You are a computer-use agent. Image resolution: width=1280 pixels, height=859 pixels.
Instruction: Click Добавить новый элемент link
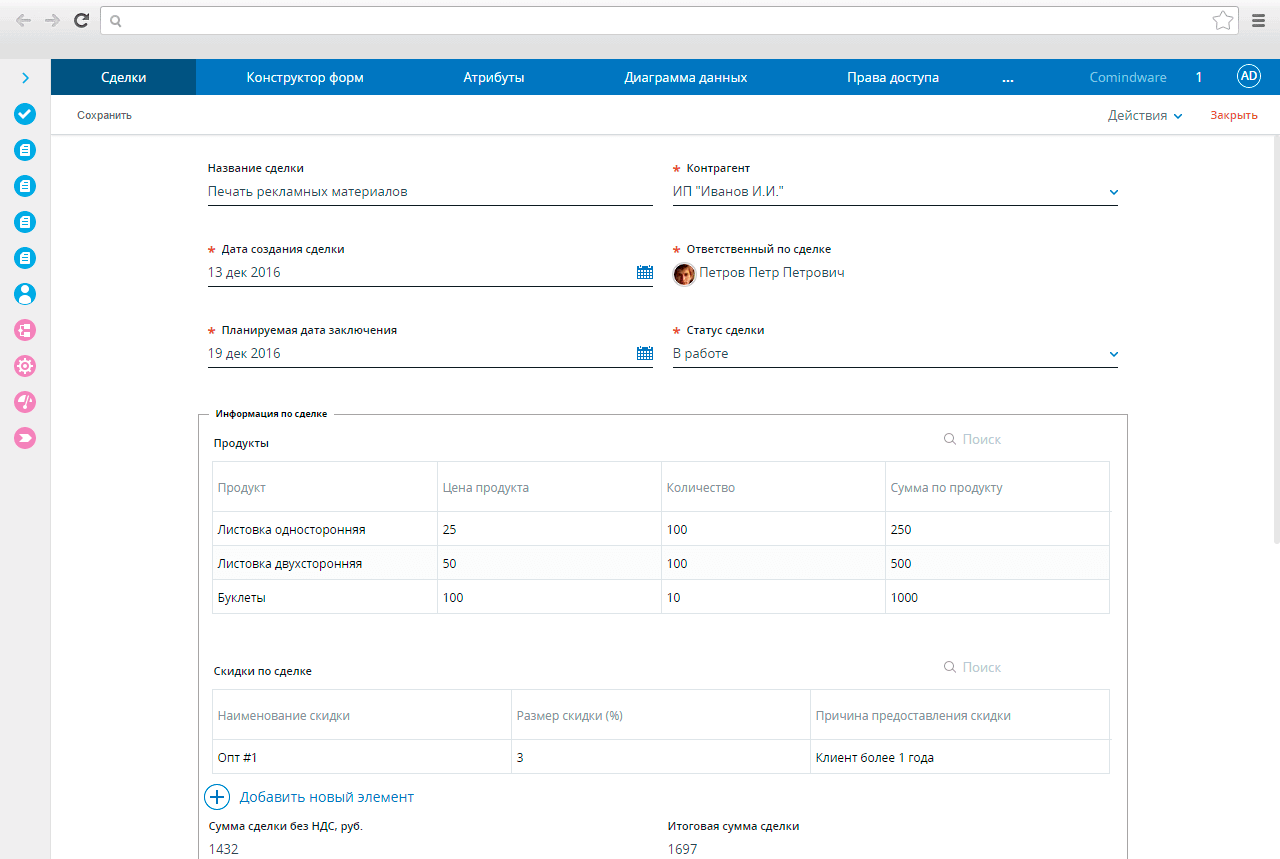[325, 797]
